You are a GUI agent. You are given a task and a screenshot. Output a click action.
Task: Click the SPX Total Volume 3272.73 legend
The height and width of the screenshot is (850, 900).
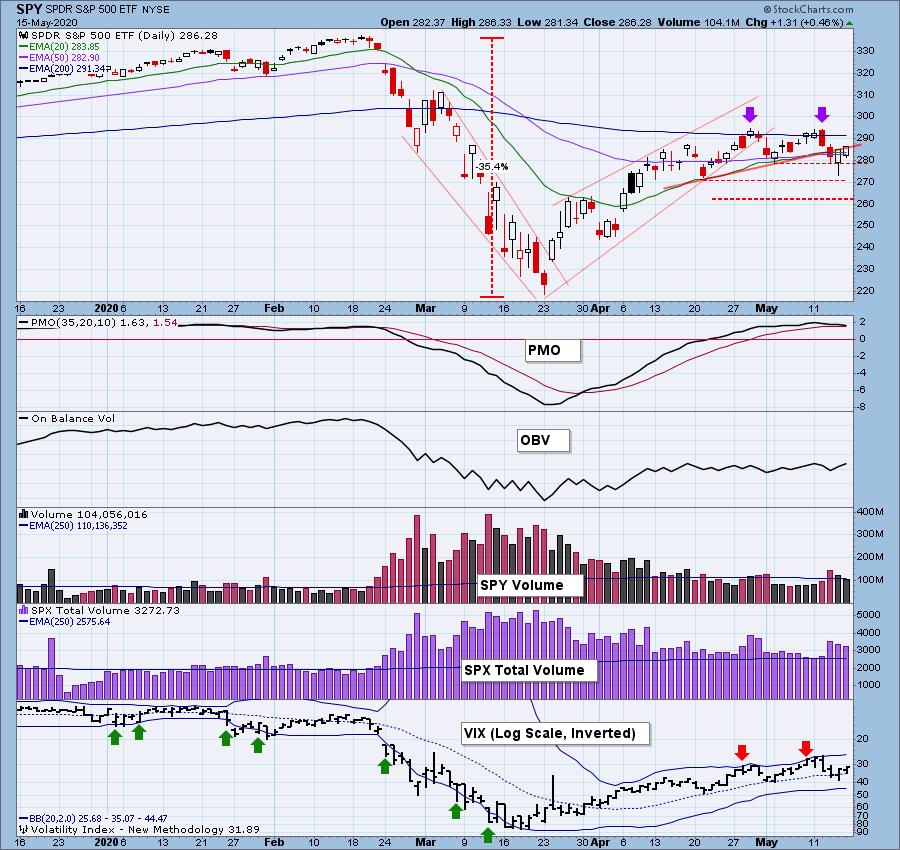[x=100, y=610]
